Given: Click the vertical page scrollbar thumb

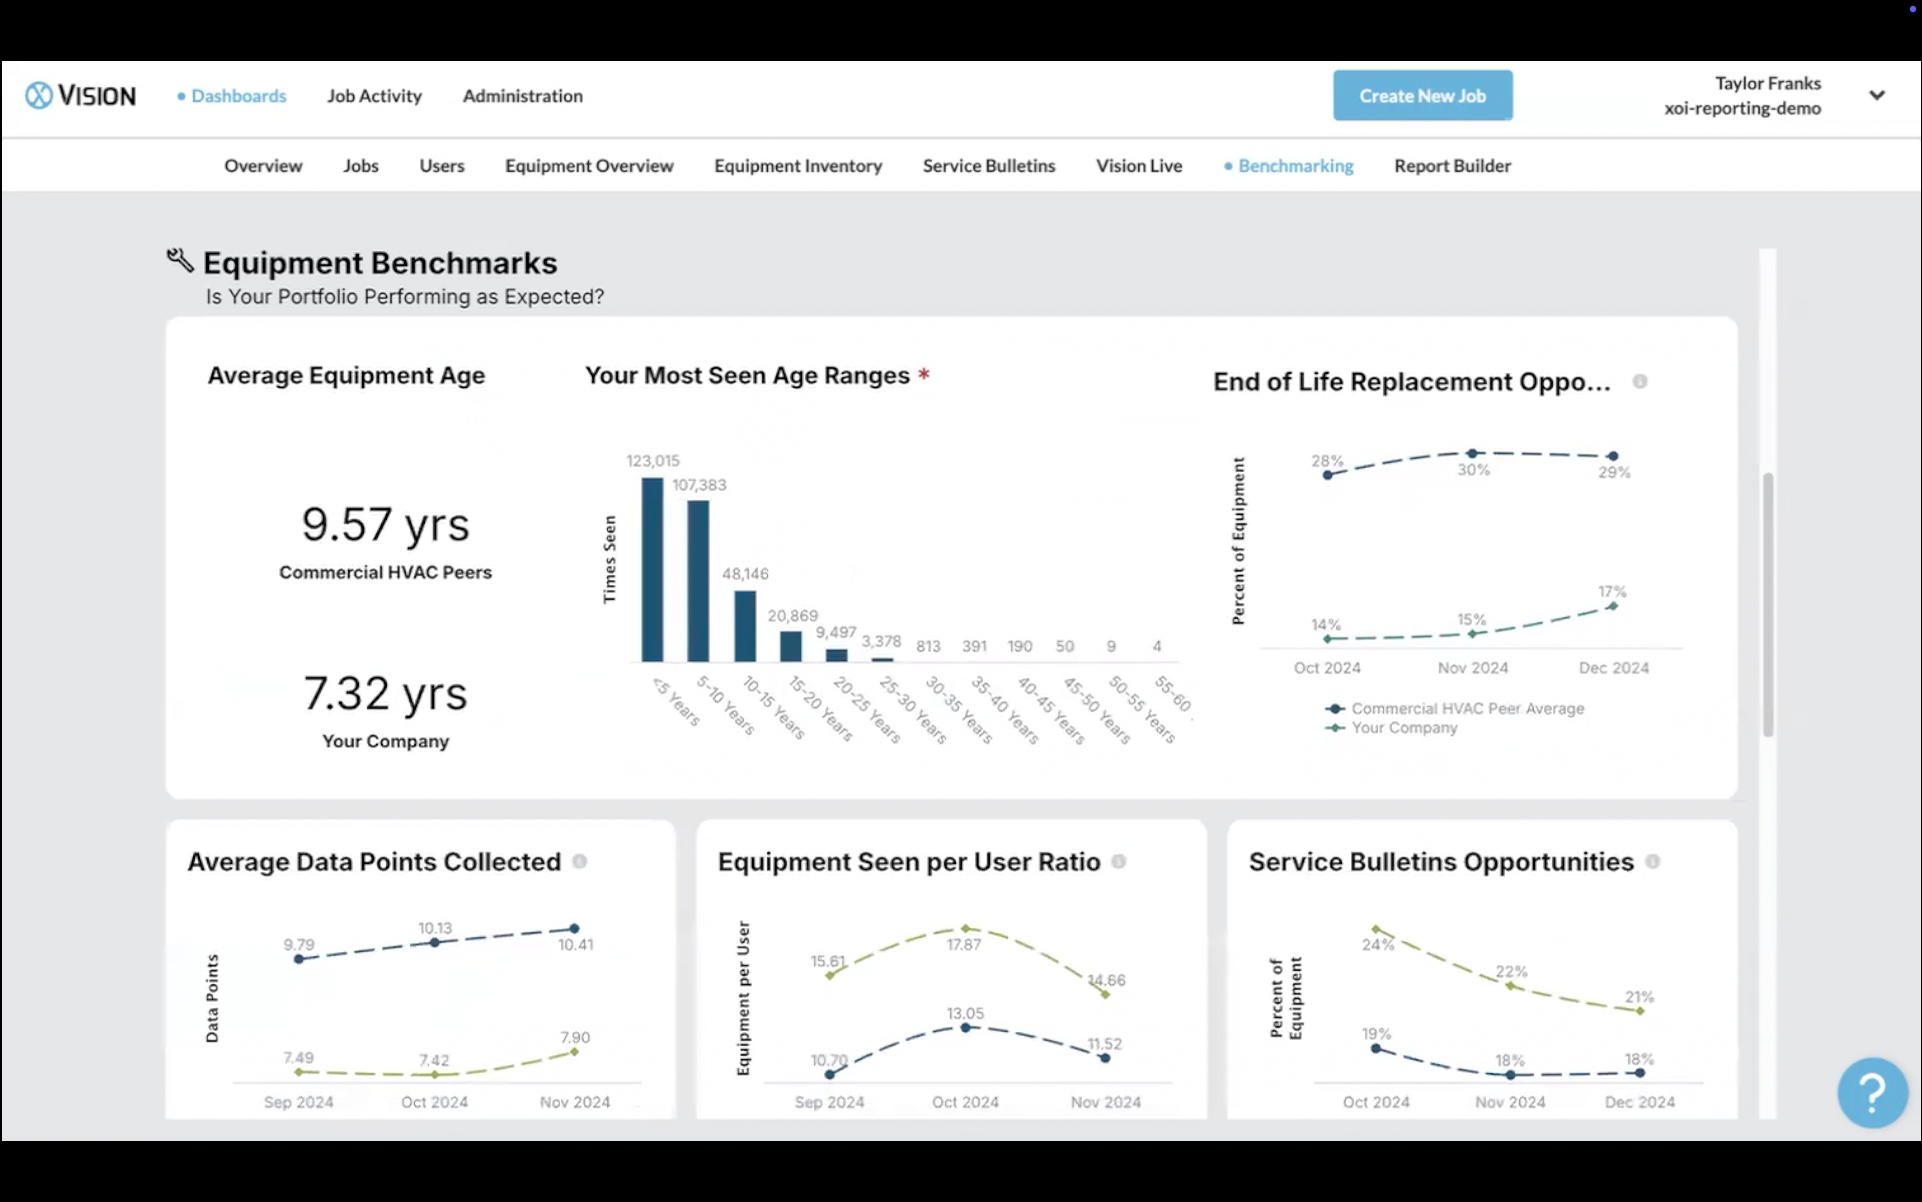Looking at the screenshot, I should [x=1767, y=604].
